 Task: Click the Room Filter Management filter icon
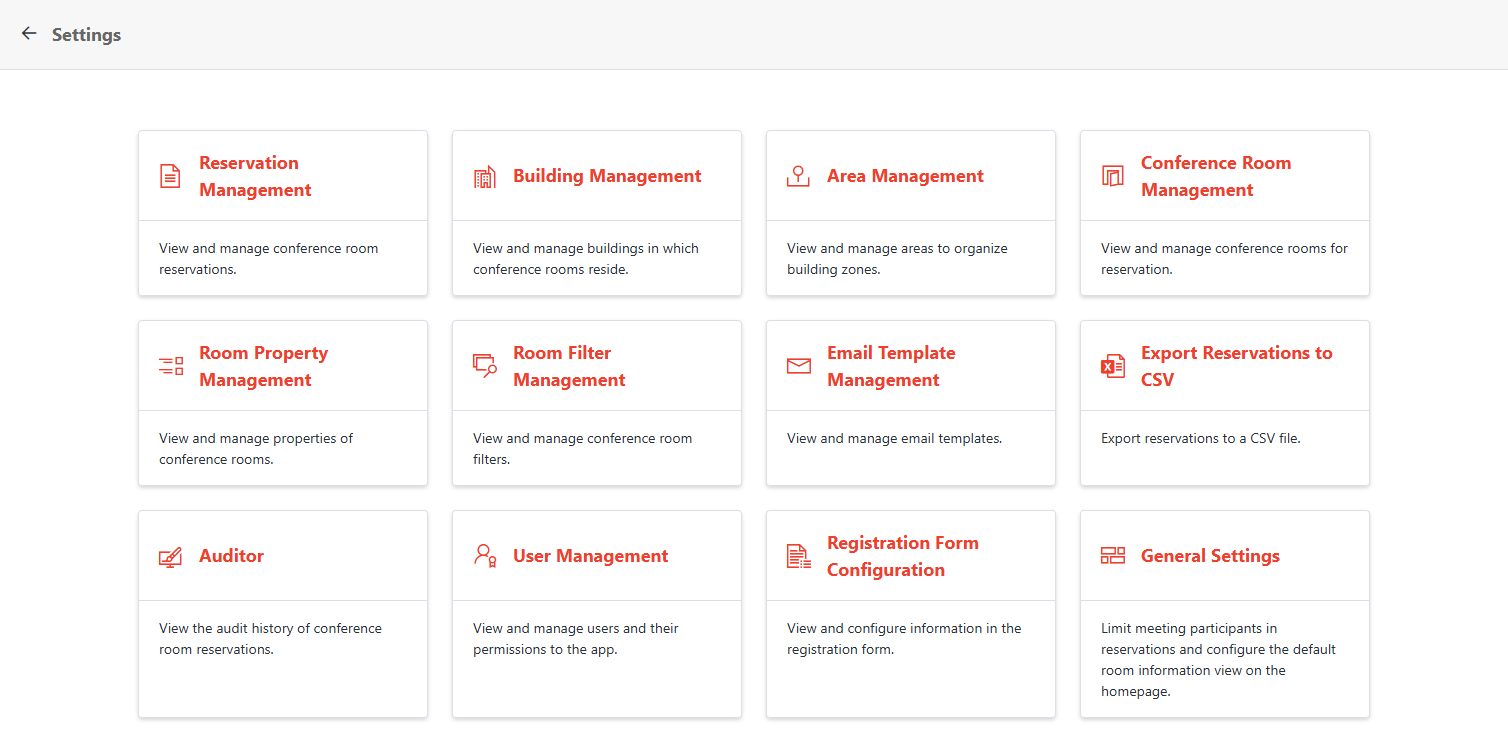click(484, 365)
